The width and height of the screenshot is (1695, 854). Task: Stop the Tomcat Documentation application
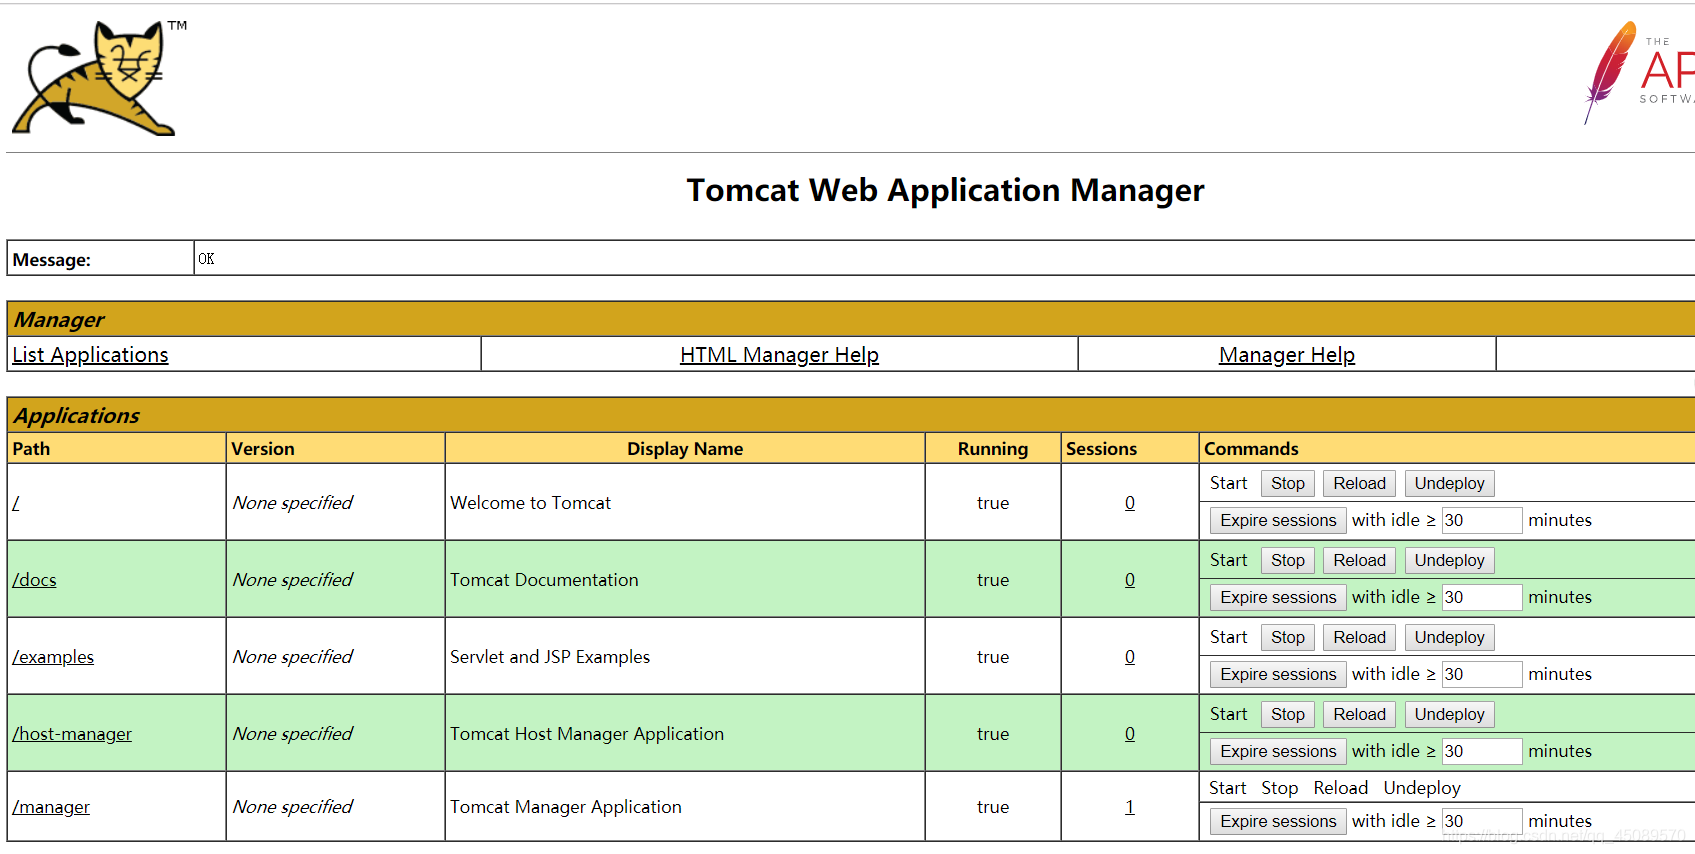pos(1288,561)
